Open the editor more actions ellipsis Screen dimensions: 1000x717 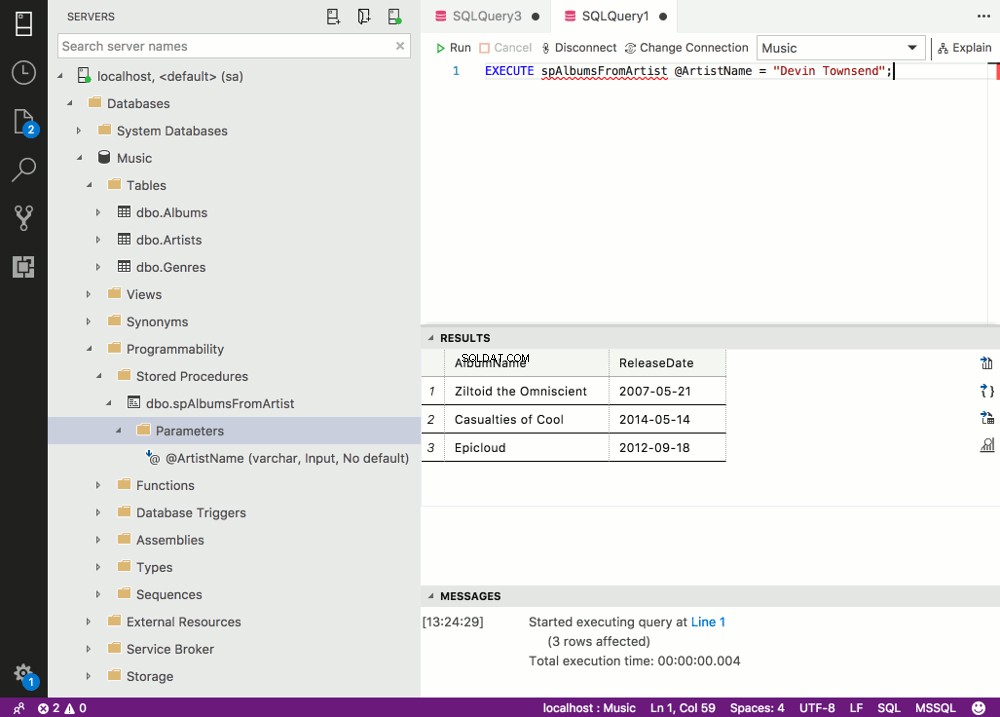coord(983,17)
